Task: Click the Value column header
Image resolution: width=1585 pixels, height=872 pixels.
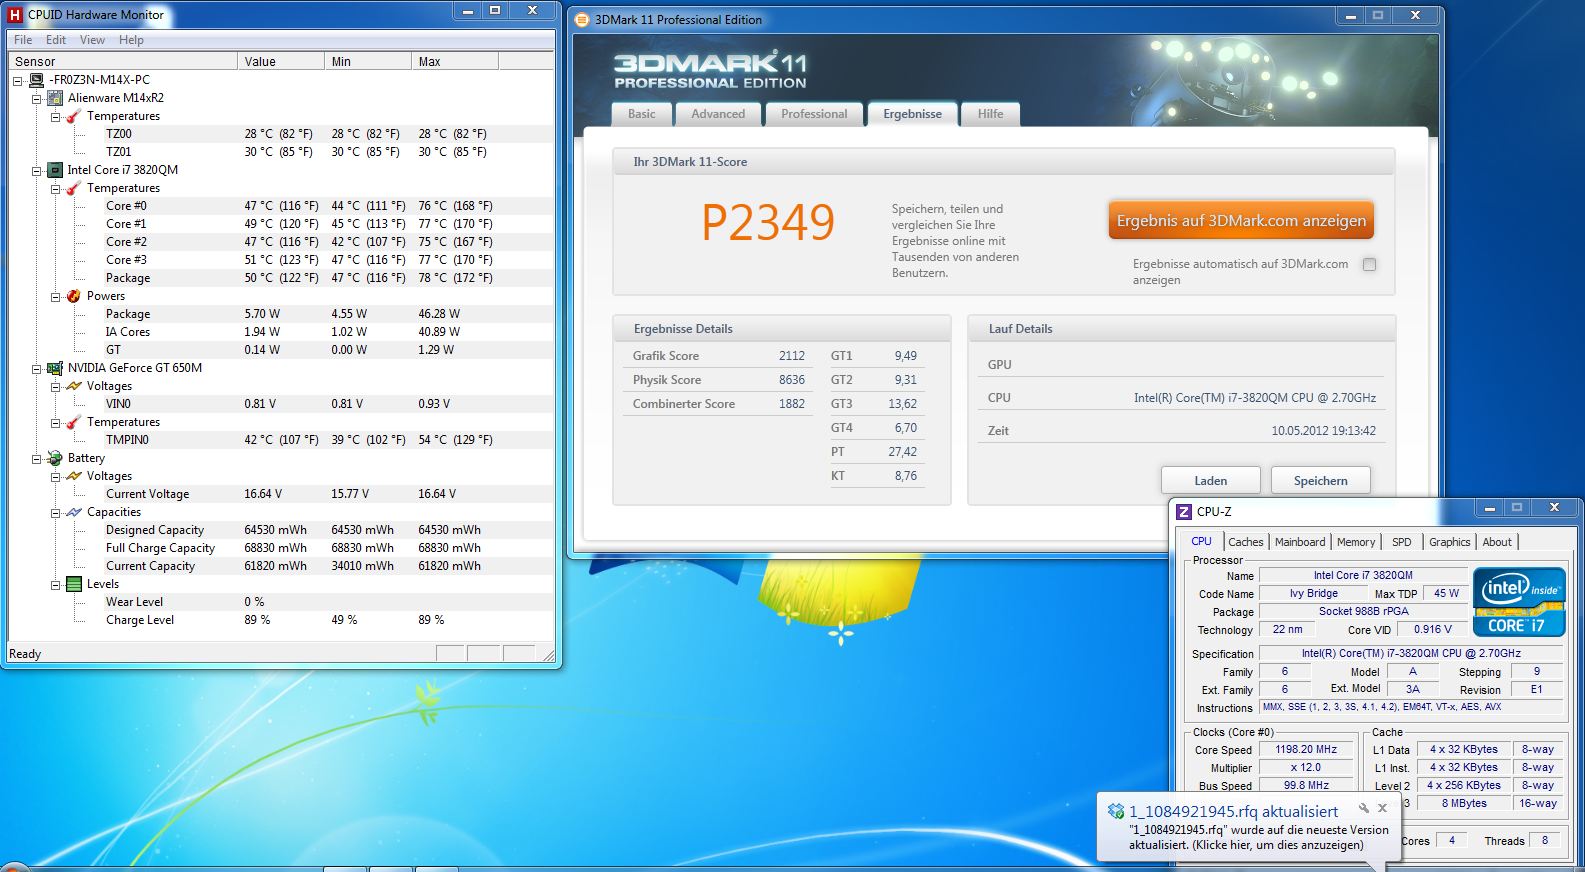Action: tap(281, 62)
